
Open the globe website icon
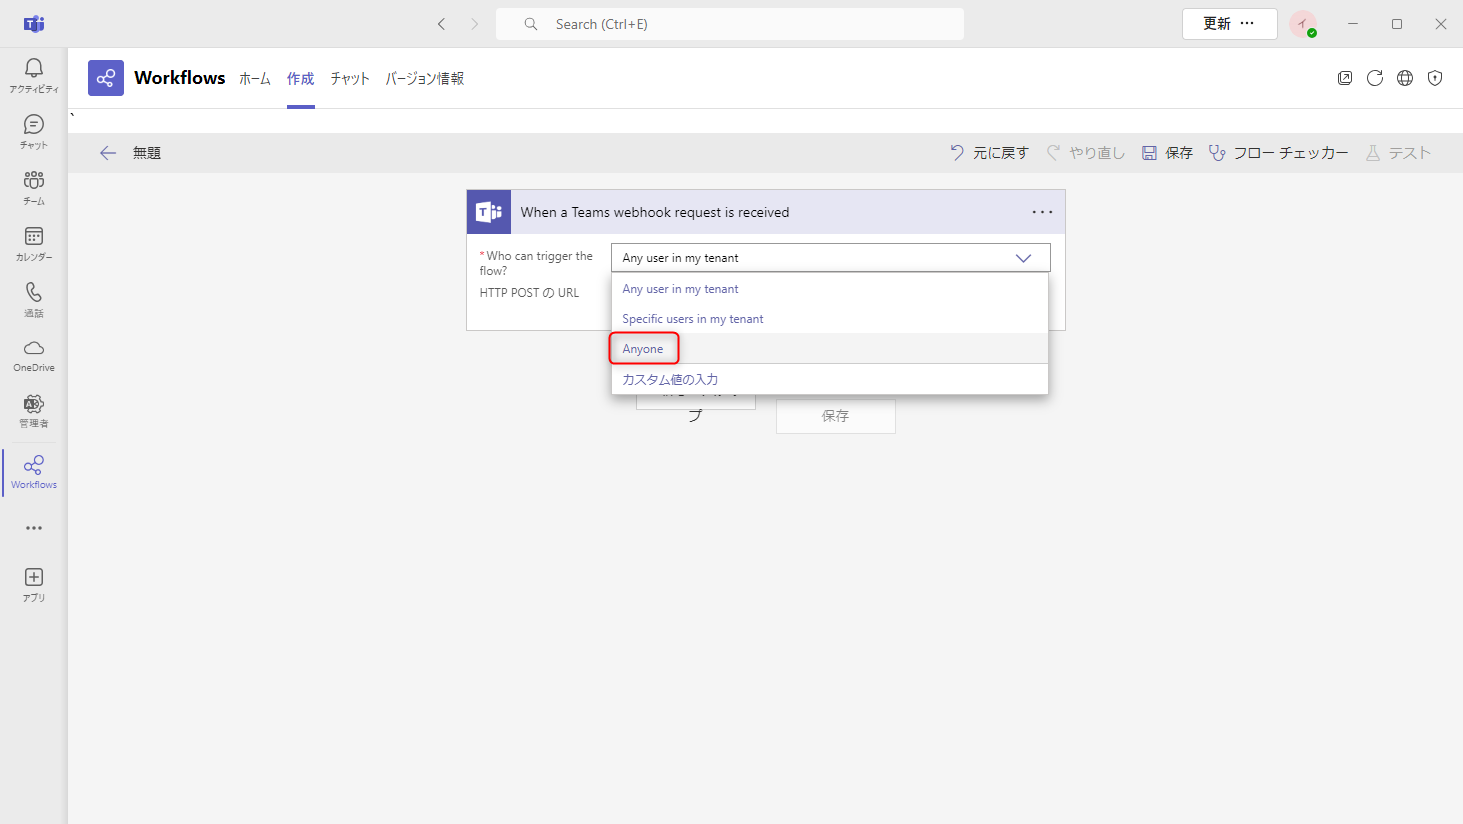coord(1405,78)
